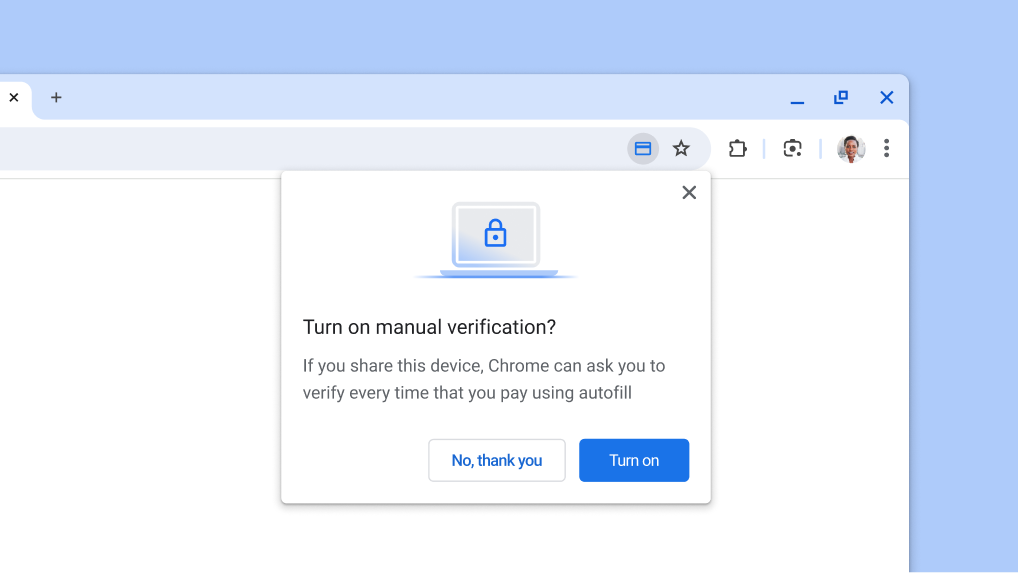Open a new tab with the plus button
Viewport: 1018px width, 573px height.
click(56, 97)
